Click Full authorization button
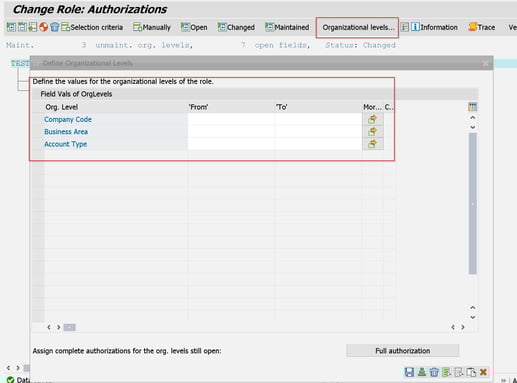 403,351
